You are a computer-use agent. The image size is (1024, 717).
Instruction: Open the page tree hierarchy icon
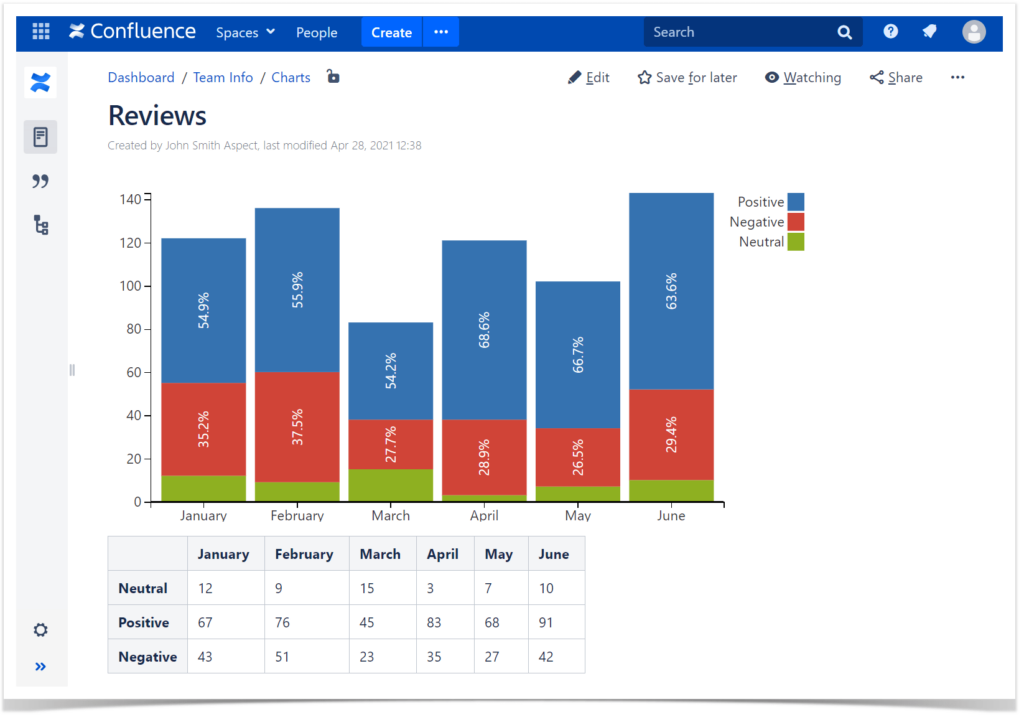coord(40,225)
